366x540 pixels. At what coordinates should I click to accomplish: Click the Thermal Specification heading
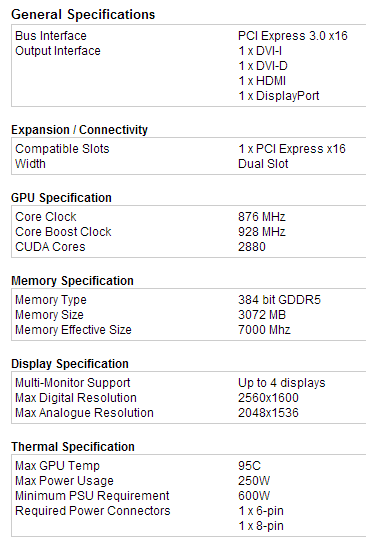coord(73,447)
